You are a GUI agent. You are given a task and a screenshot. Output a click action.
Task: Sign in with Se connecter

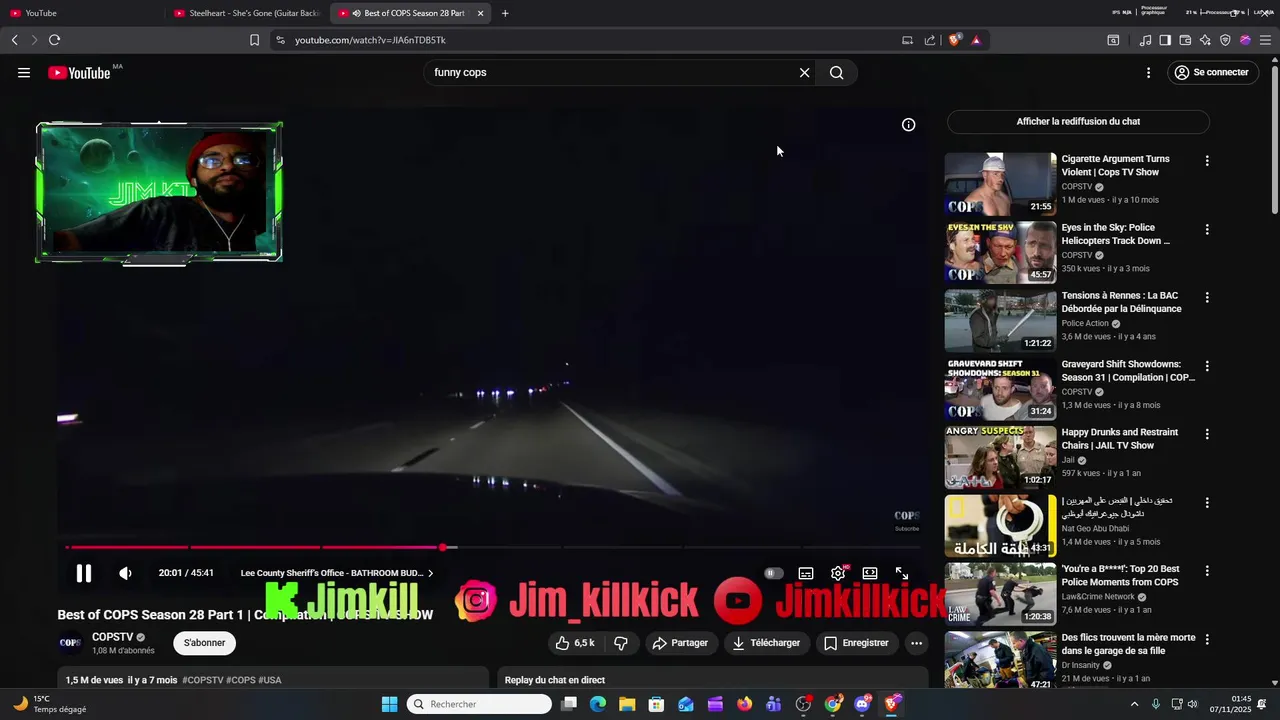[x=1212, y=73]
